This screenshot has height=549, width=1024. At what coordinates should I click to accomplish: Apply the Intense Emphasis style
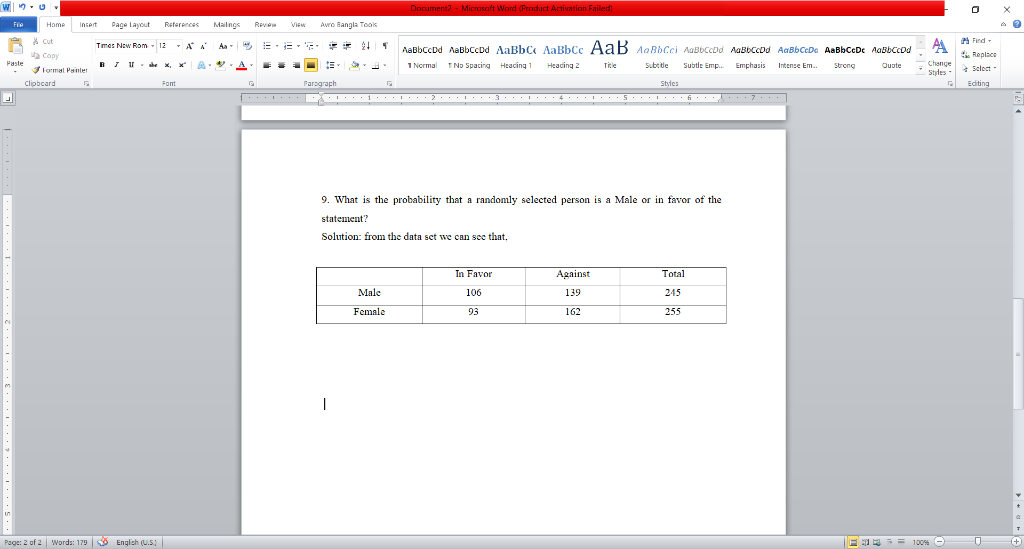797,56
